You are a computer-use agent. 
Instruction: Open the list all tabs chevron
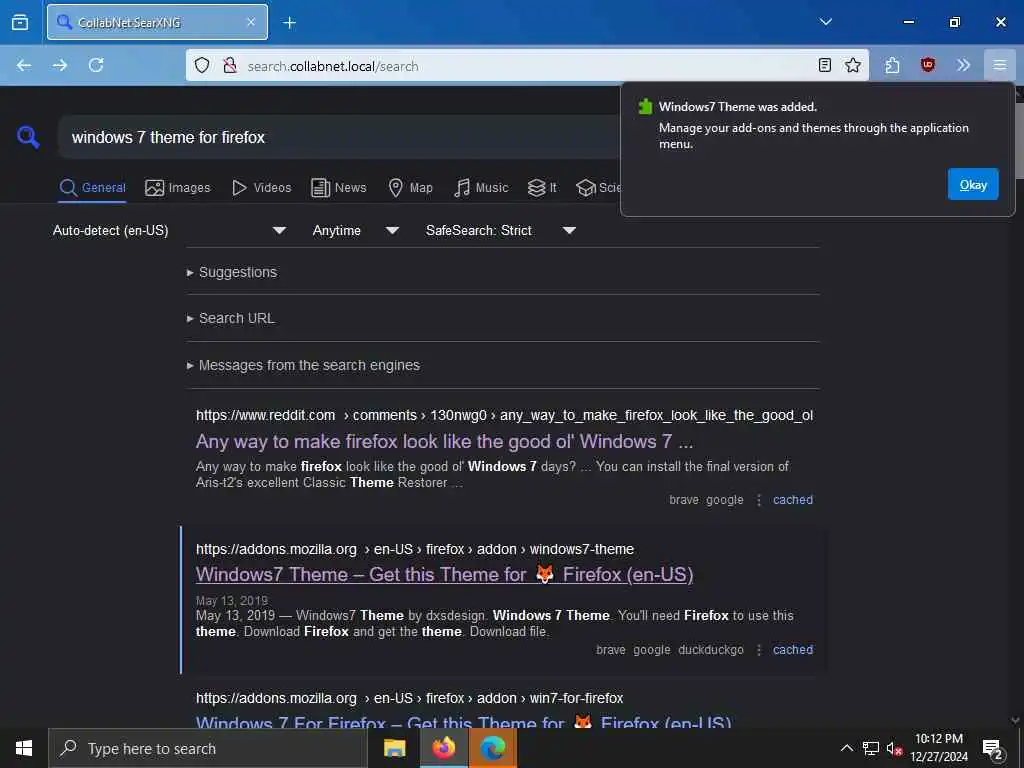(x=825, y=22)
